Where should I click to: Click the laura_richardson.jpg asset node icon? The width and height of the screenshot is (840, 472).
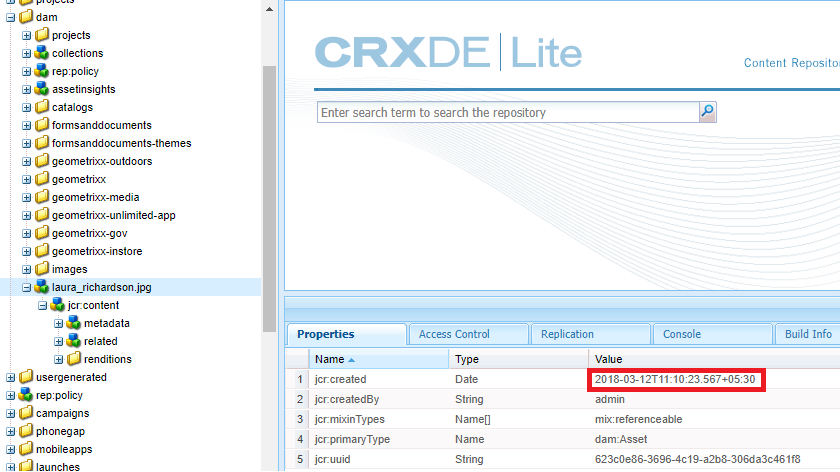tap(42, 287)
